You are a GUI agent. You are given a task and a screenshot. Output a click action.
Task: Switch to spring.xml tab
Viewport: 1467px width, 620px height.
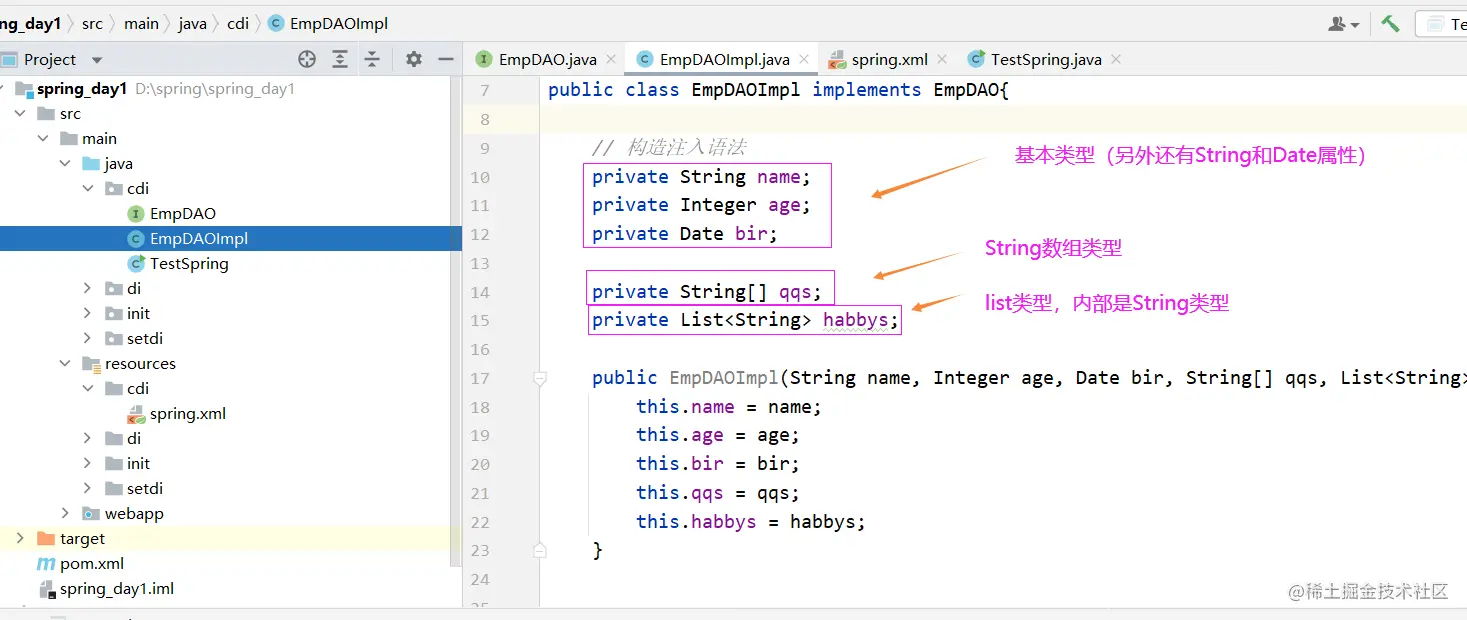[x=888, y=59]
